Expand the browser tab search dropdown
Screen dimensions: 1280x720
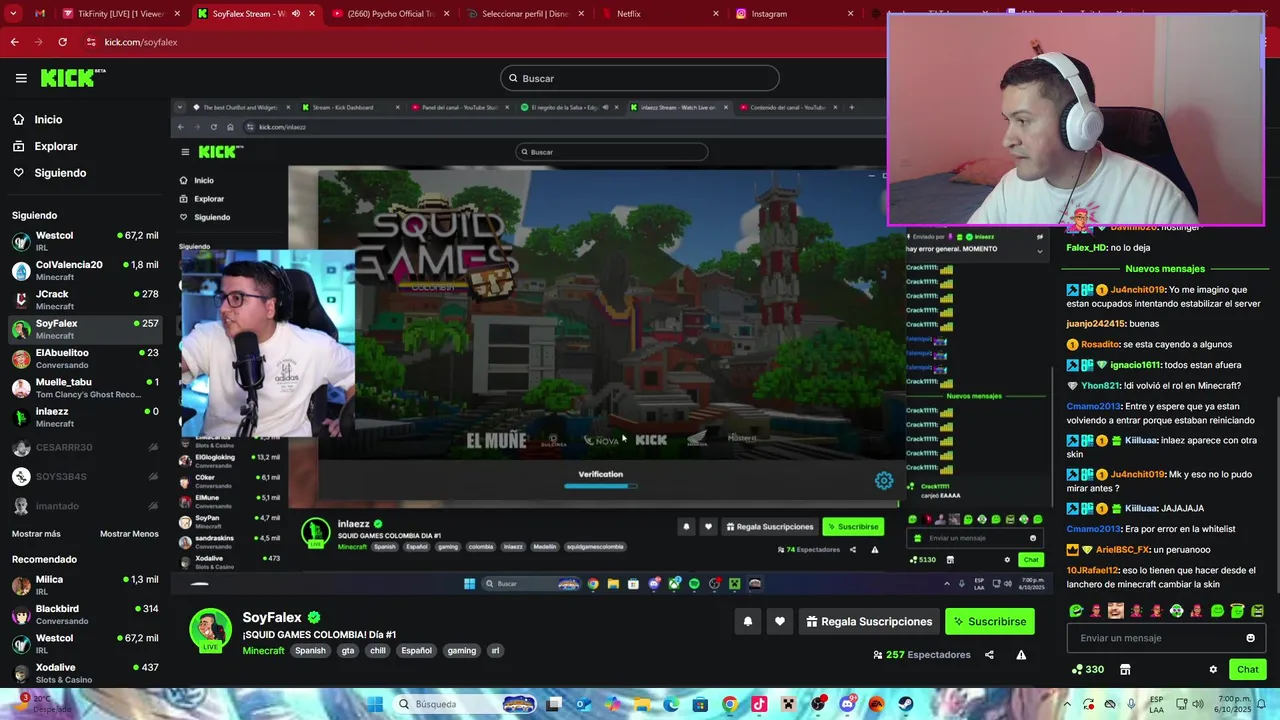point(13,14)
